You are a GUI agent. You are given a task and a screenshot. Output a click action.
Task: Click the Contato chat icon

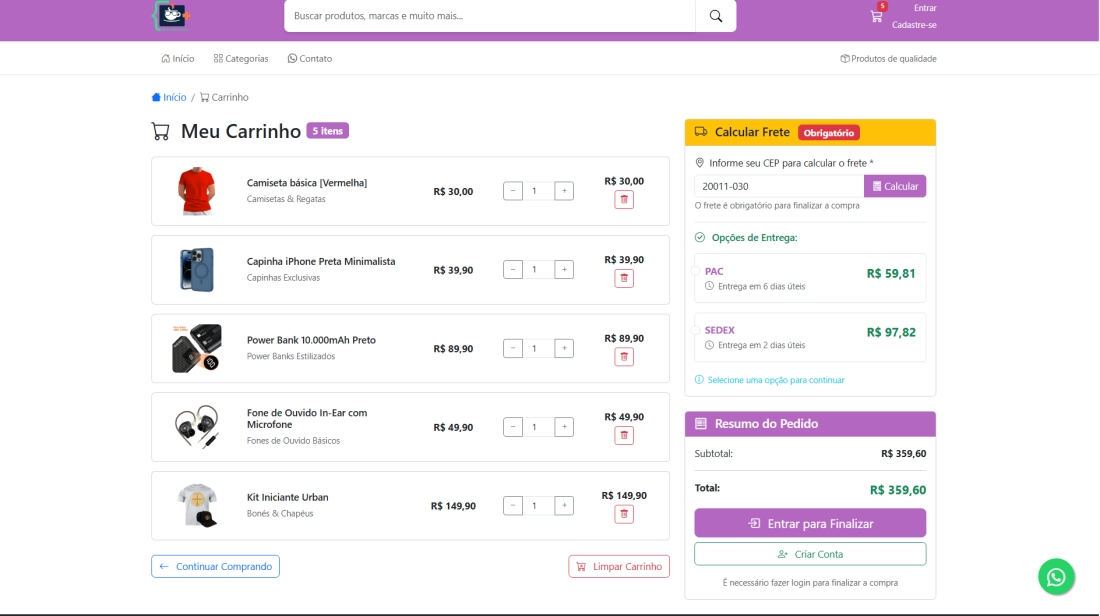290,58
